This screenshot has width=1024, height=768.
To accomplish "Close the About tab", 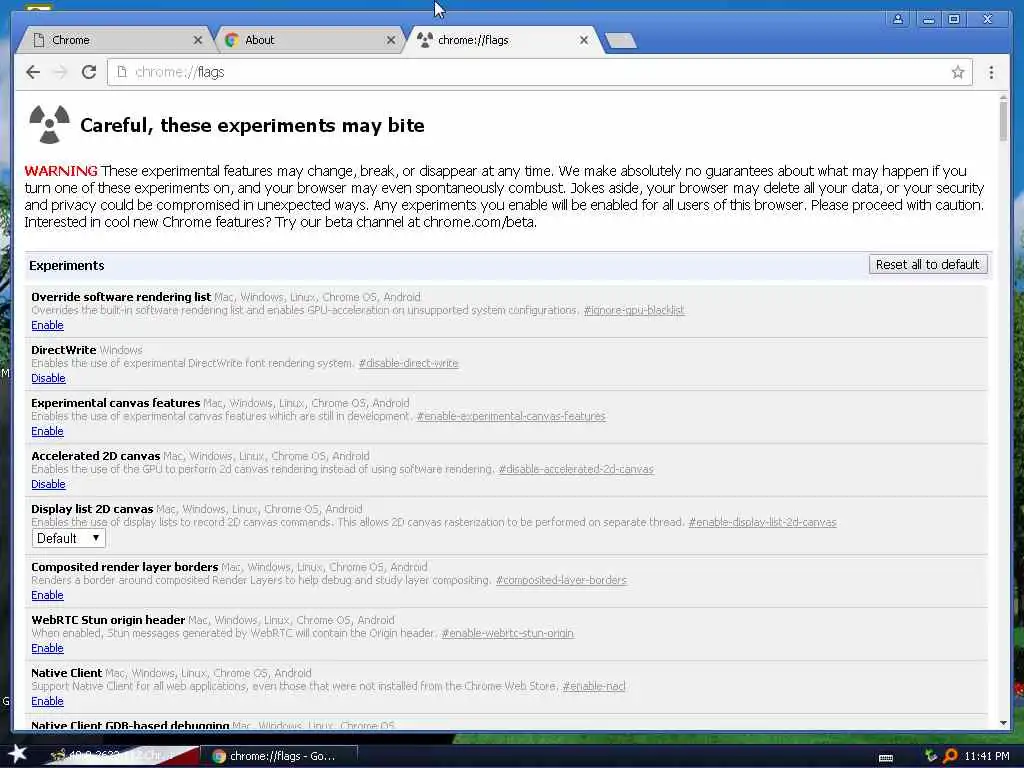I will (x=391, y=40).
